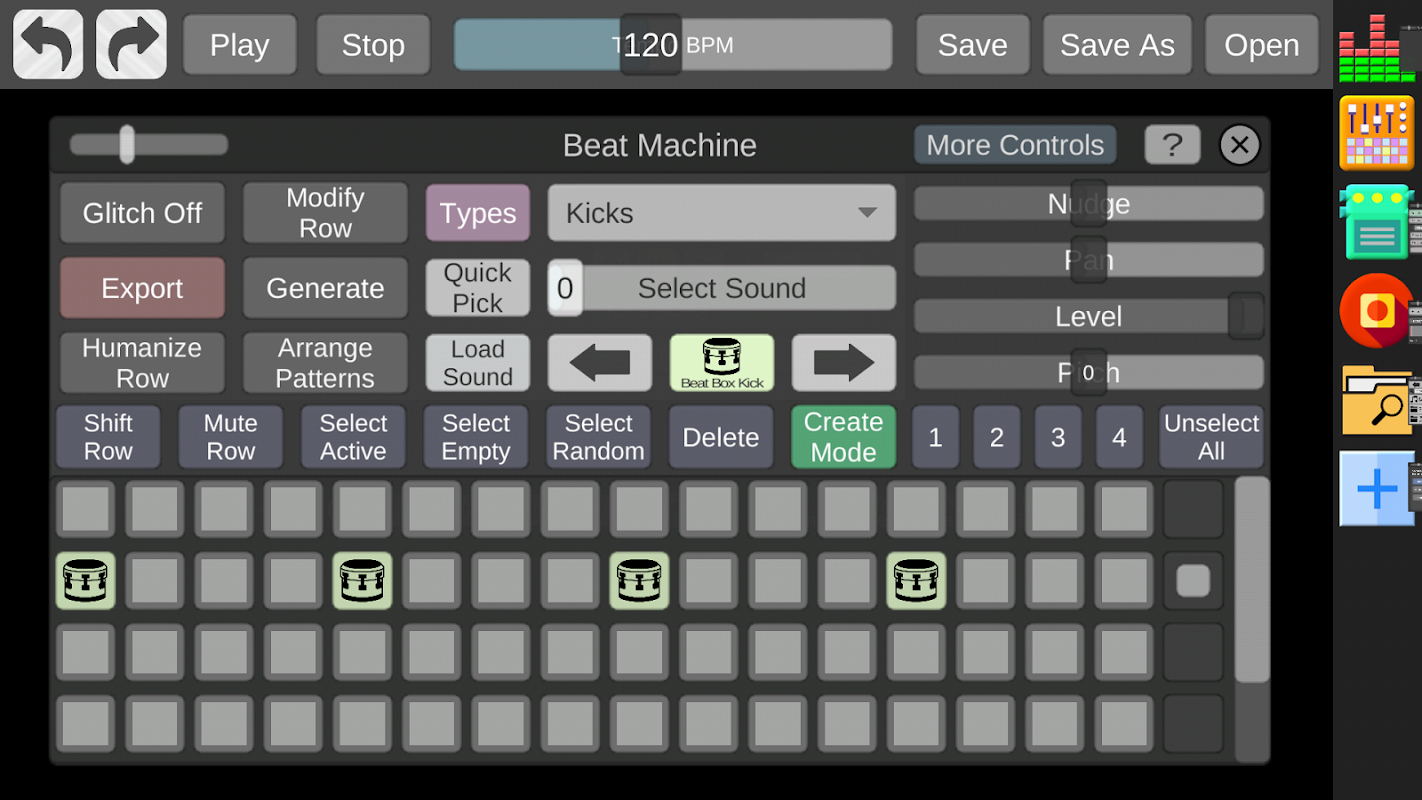The width and height of the screenshot is (1422, 800).
Task: Click Modify Row
Action: point(325,213)
